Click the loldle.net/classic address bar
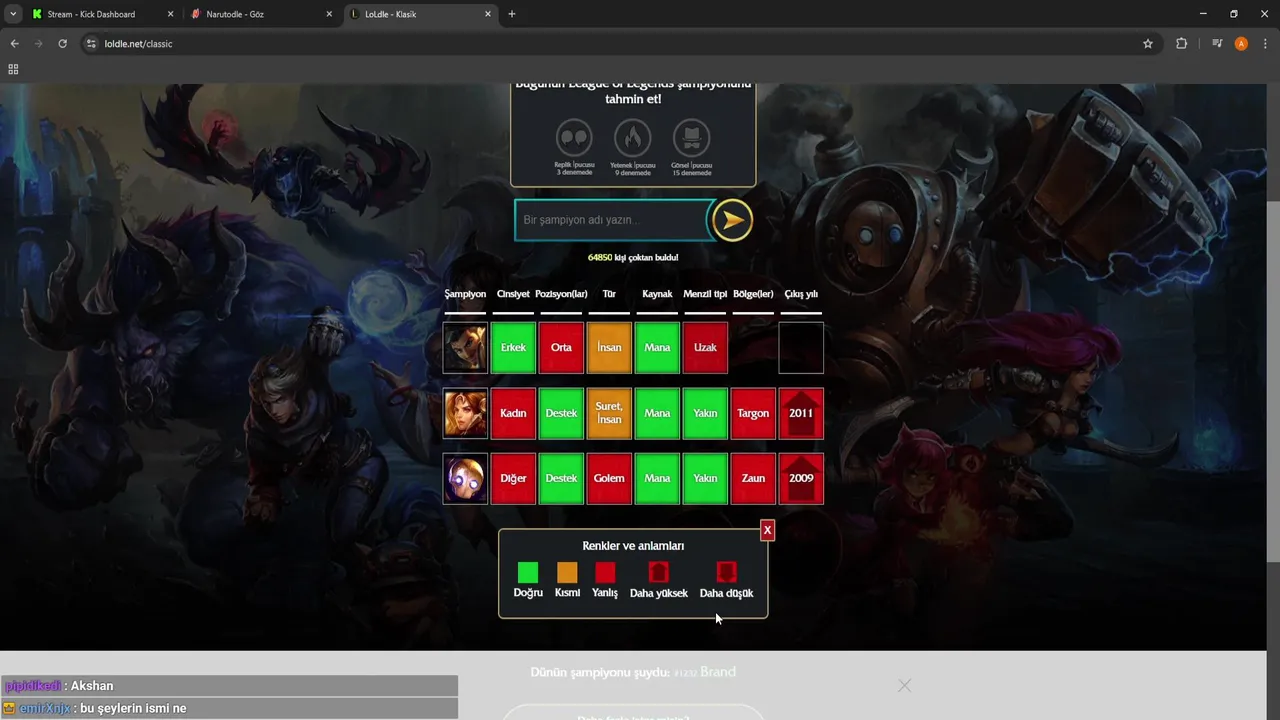Viewport: 1280px width, 720px height. click(620, 44)
